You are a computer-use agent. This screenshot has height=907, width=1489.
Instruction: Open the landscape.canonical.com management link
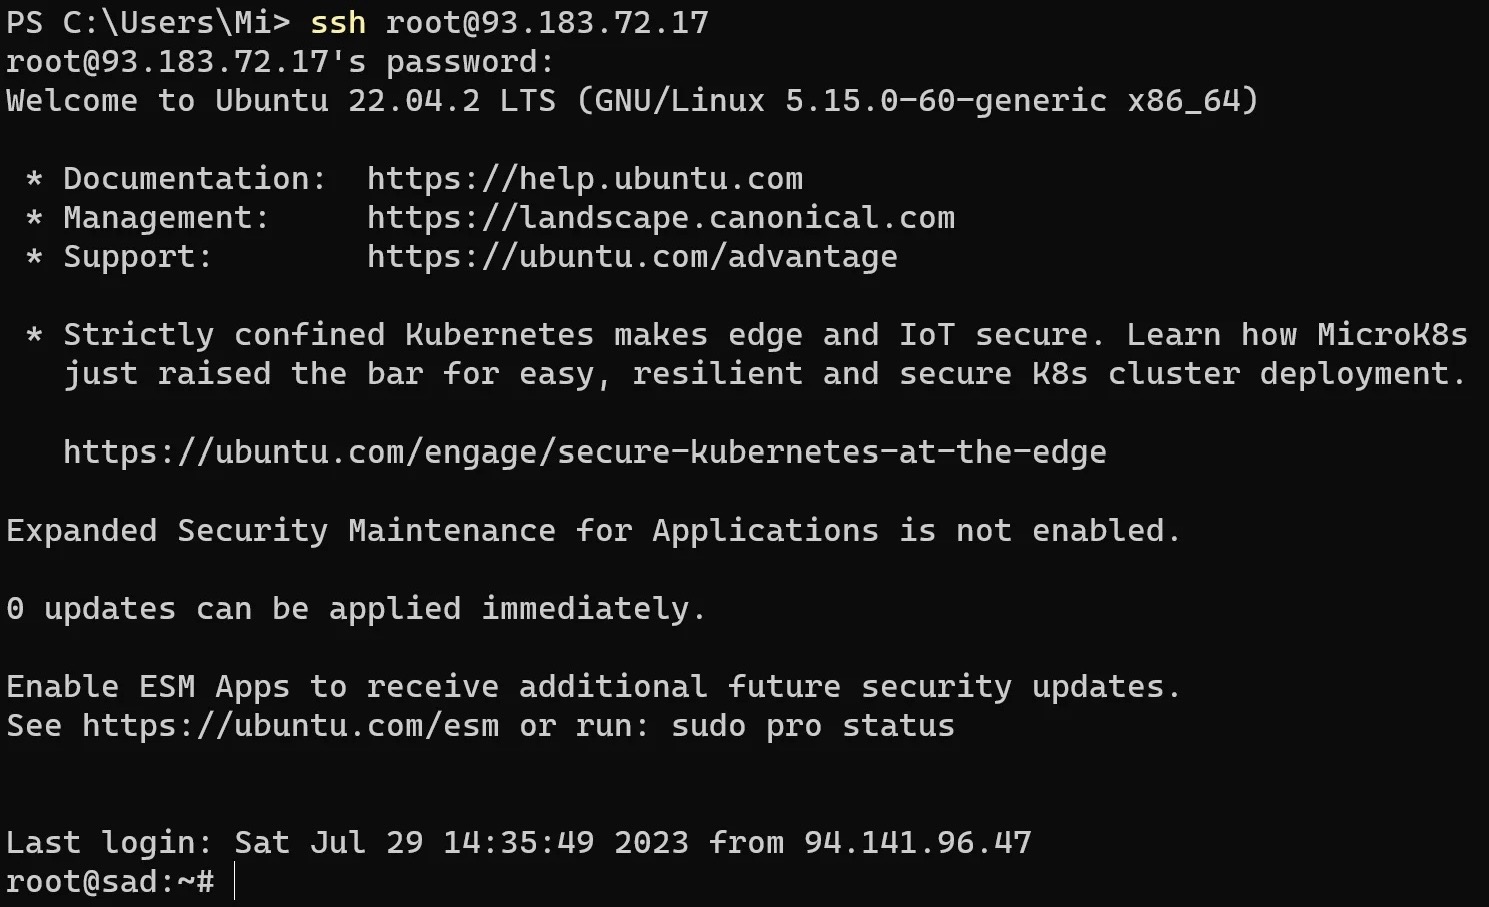[x=660, y=218]
